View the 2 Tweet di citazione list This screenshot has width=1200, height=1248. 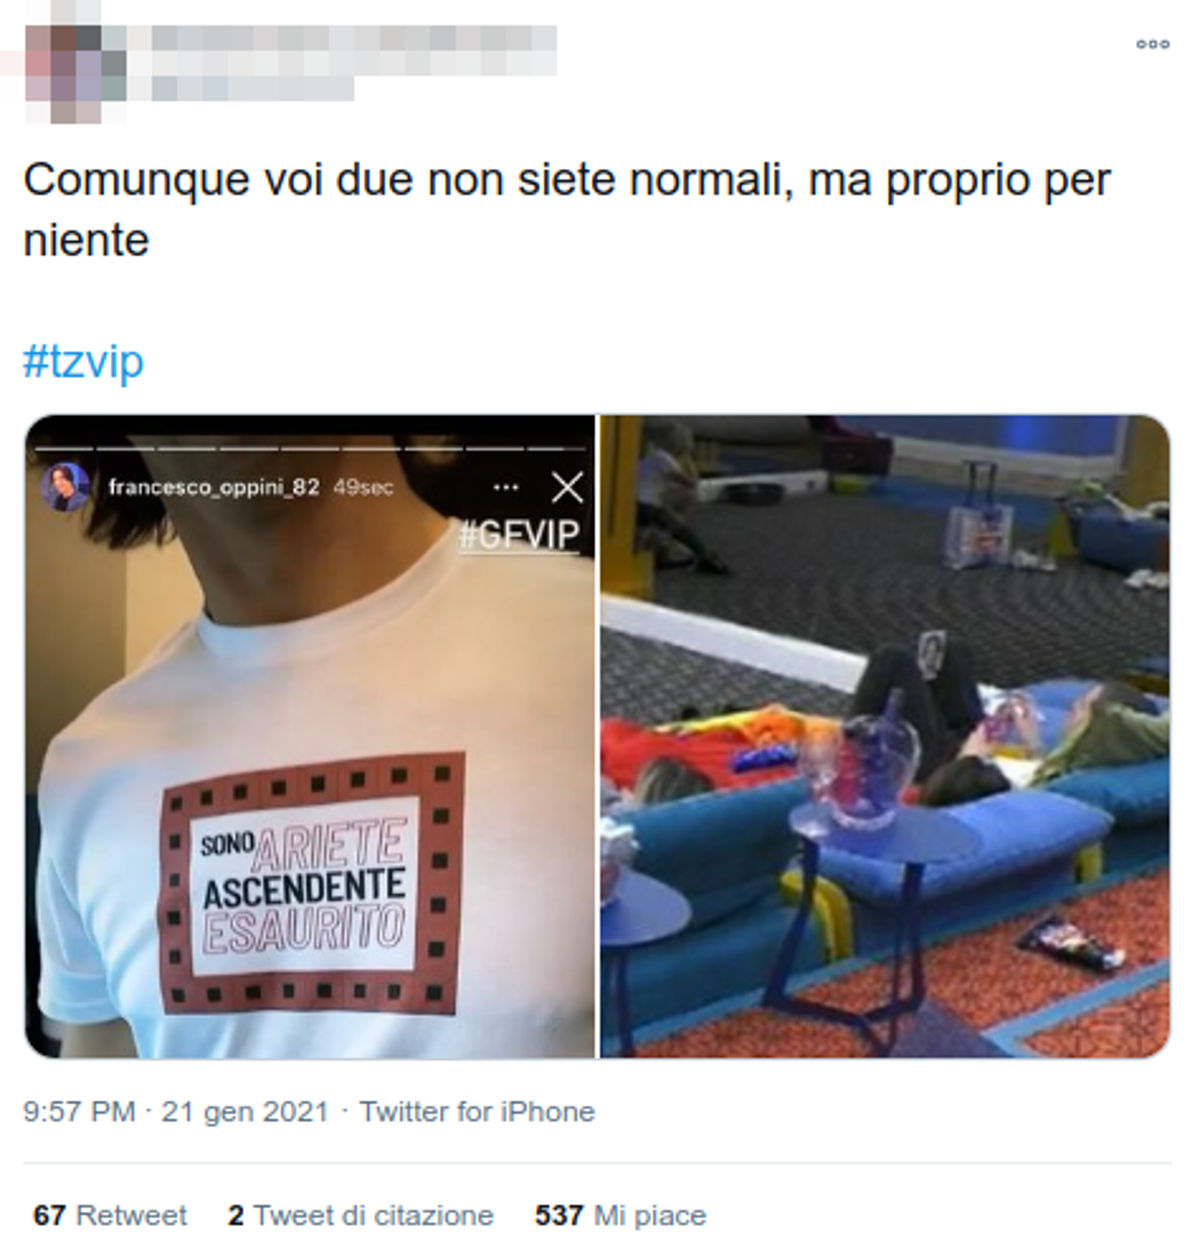click(x=360, y=1215)
